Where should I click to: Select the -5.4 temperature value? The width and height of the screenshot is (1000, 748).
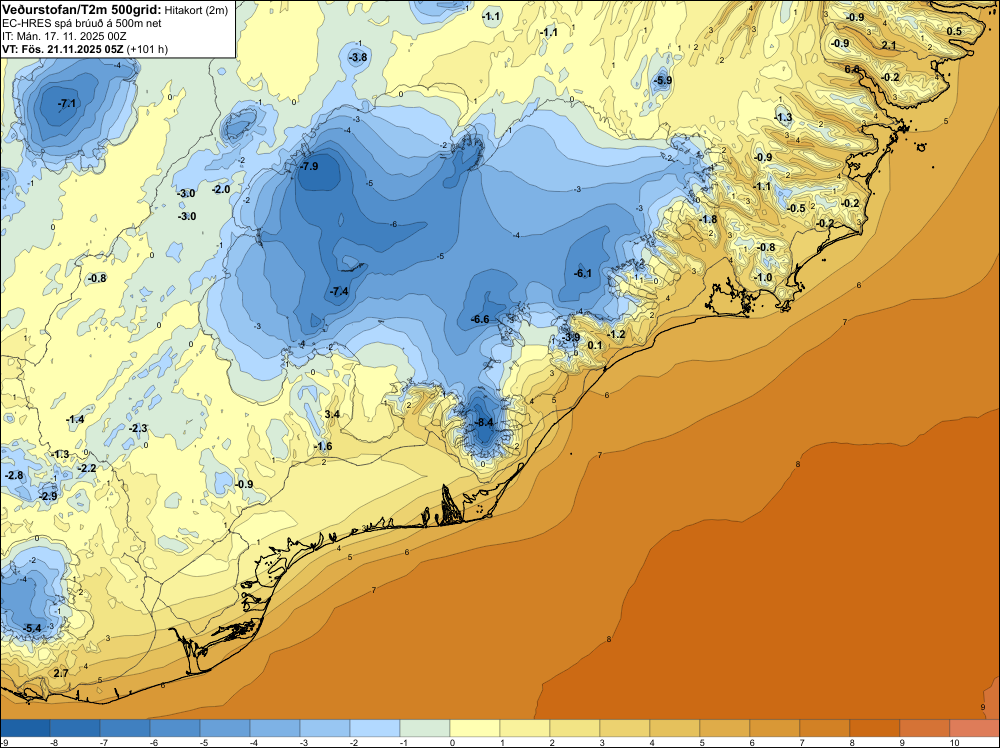click(32, 629)
